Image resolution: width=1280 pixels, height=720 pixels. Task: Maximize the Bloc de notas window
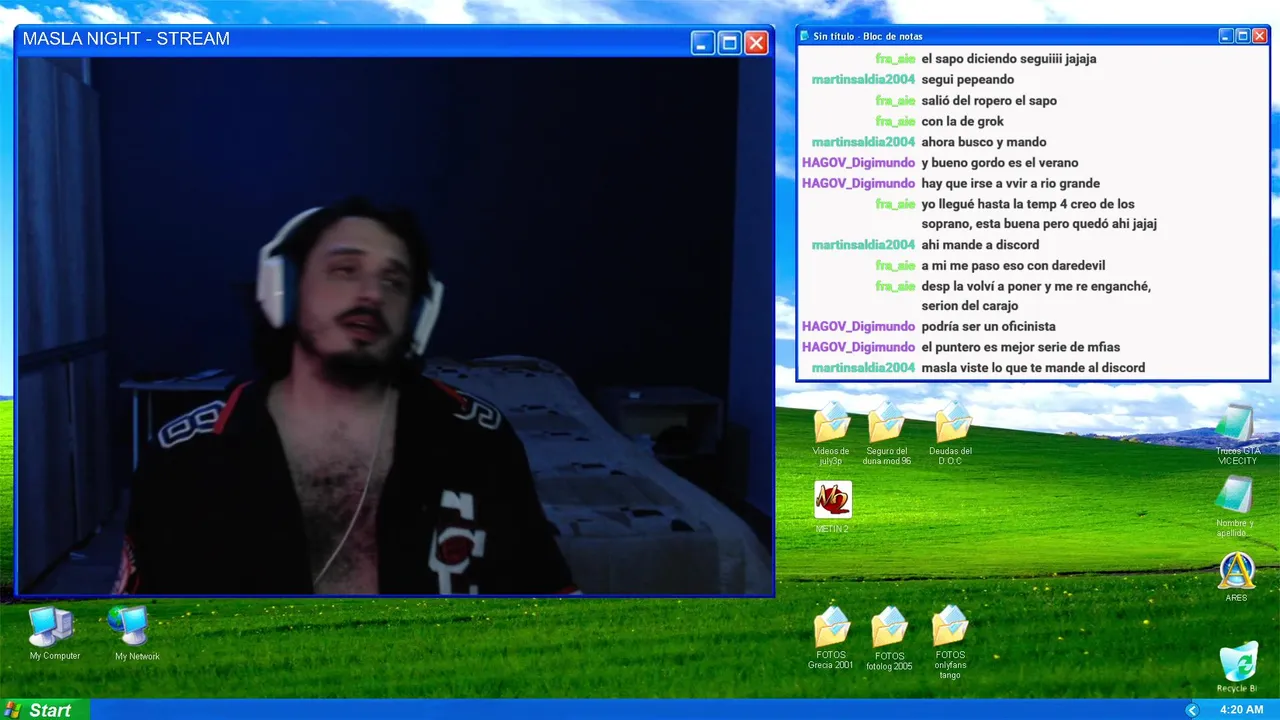[1243, 36]
